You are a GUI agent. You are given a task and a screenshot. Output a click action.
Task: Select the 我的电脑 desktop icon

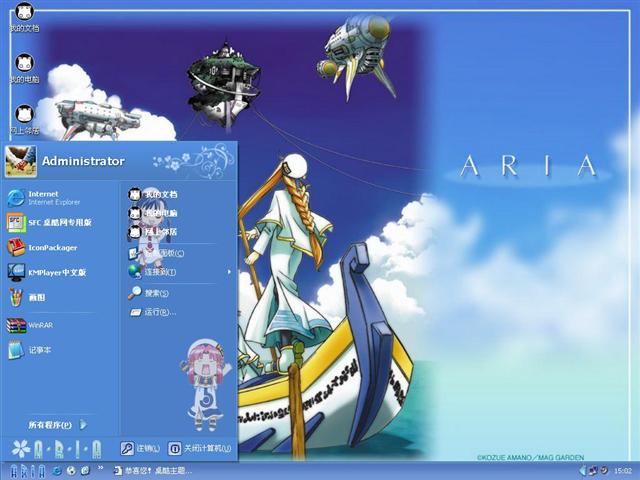[x=24, y=69]
